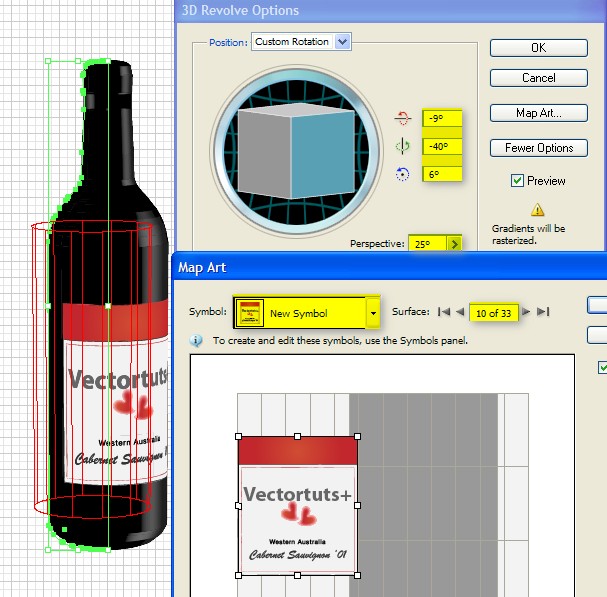Image resolution: width=607 pixels, height=597 pixels.
Task: Cancel the 3D Revolve Options dialog
Action: click(538, 78)
